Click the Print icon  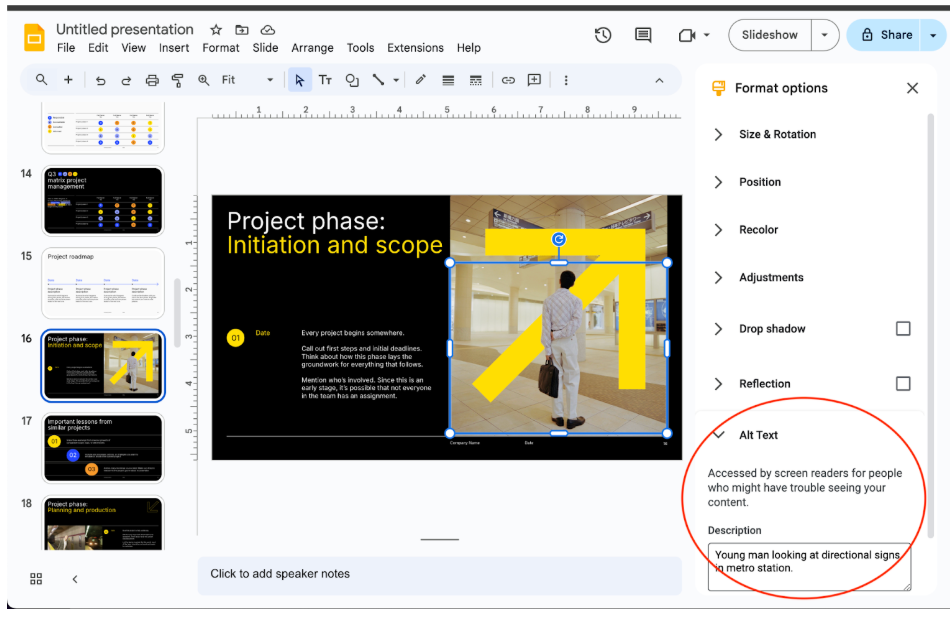tap(151, 79)
